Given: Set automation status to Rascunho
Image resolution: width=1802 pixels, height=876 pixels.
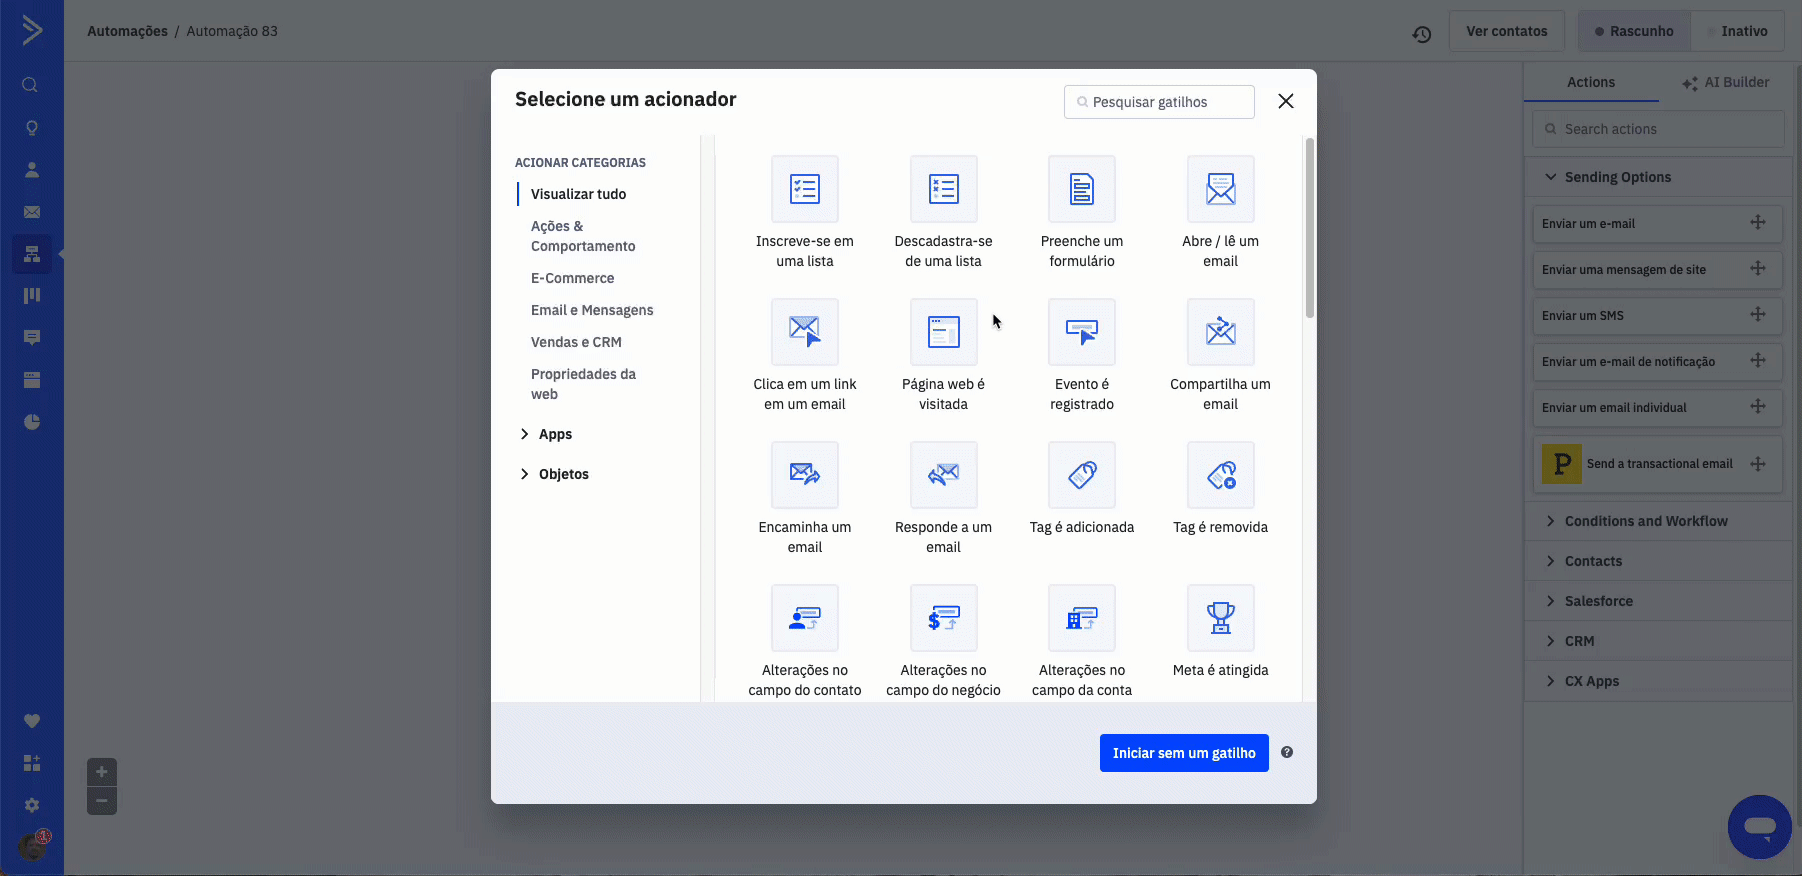Looking at the screenshot, I should (x=1633, y=32).
